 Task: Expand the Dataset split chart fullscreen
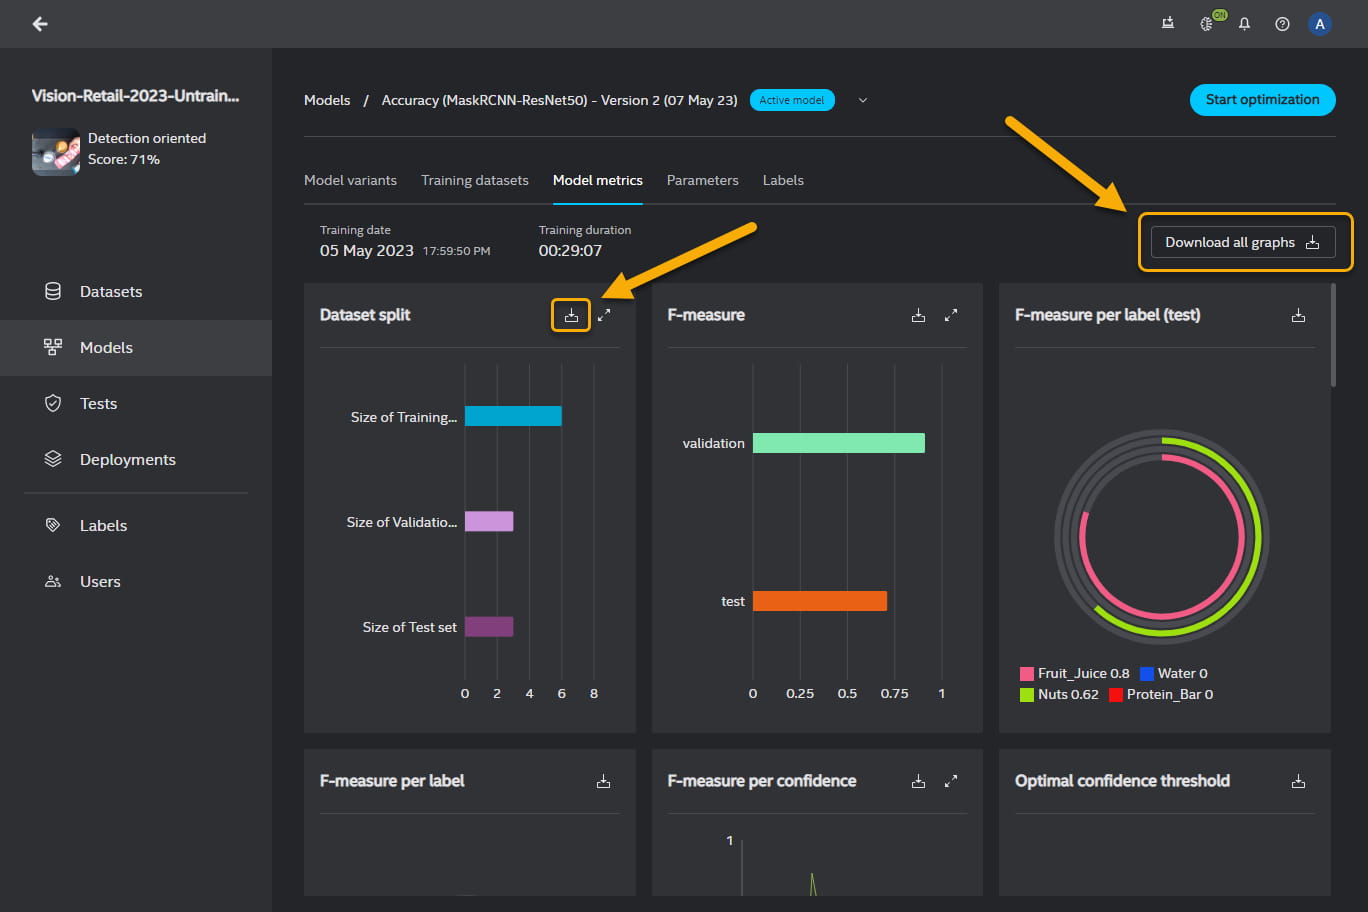click(604, 316)
